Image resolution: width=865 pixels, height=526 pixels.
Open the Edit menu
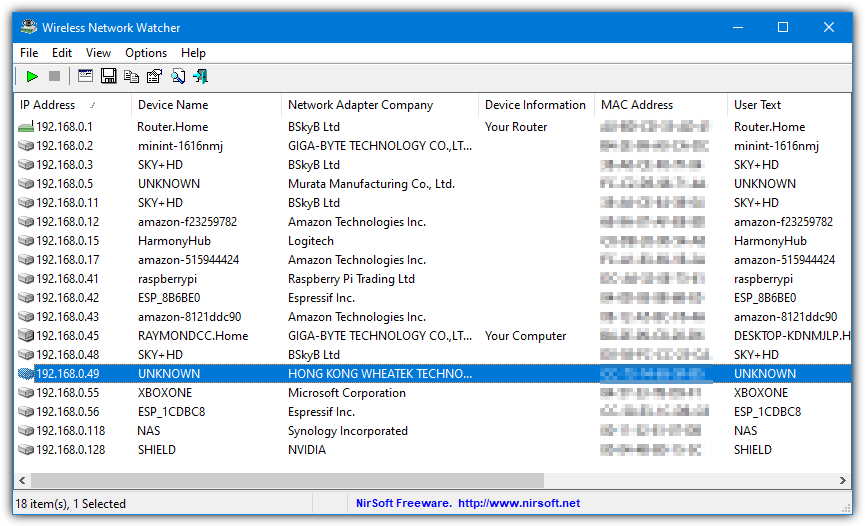pyautogui.click(x=62, y=53)
